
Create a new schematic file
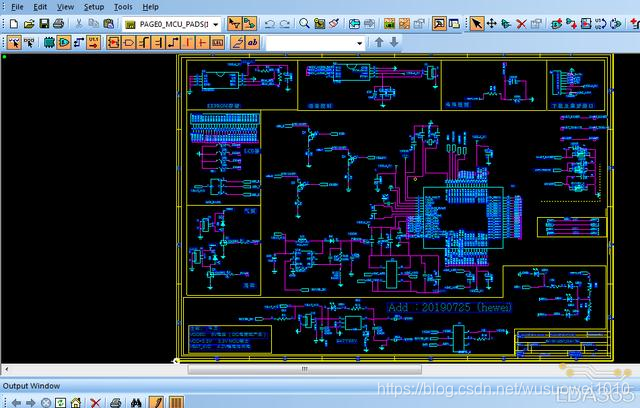13,24
